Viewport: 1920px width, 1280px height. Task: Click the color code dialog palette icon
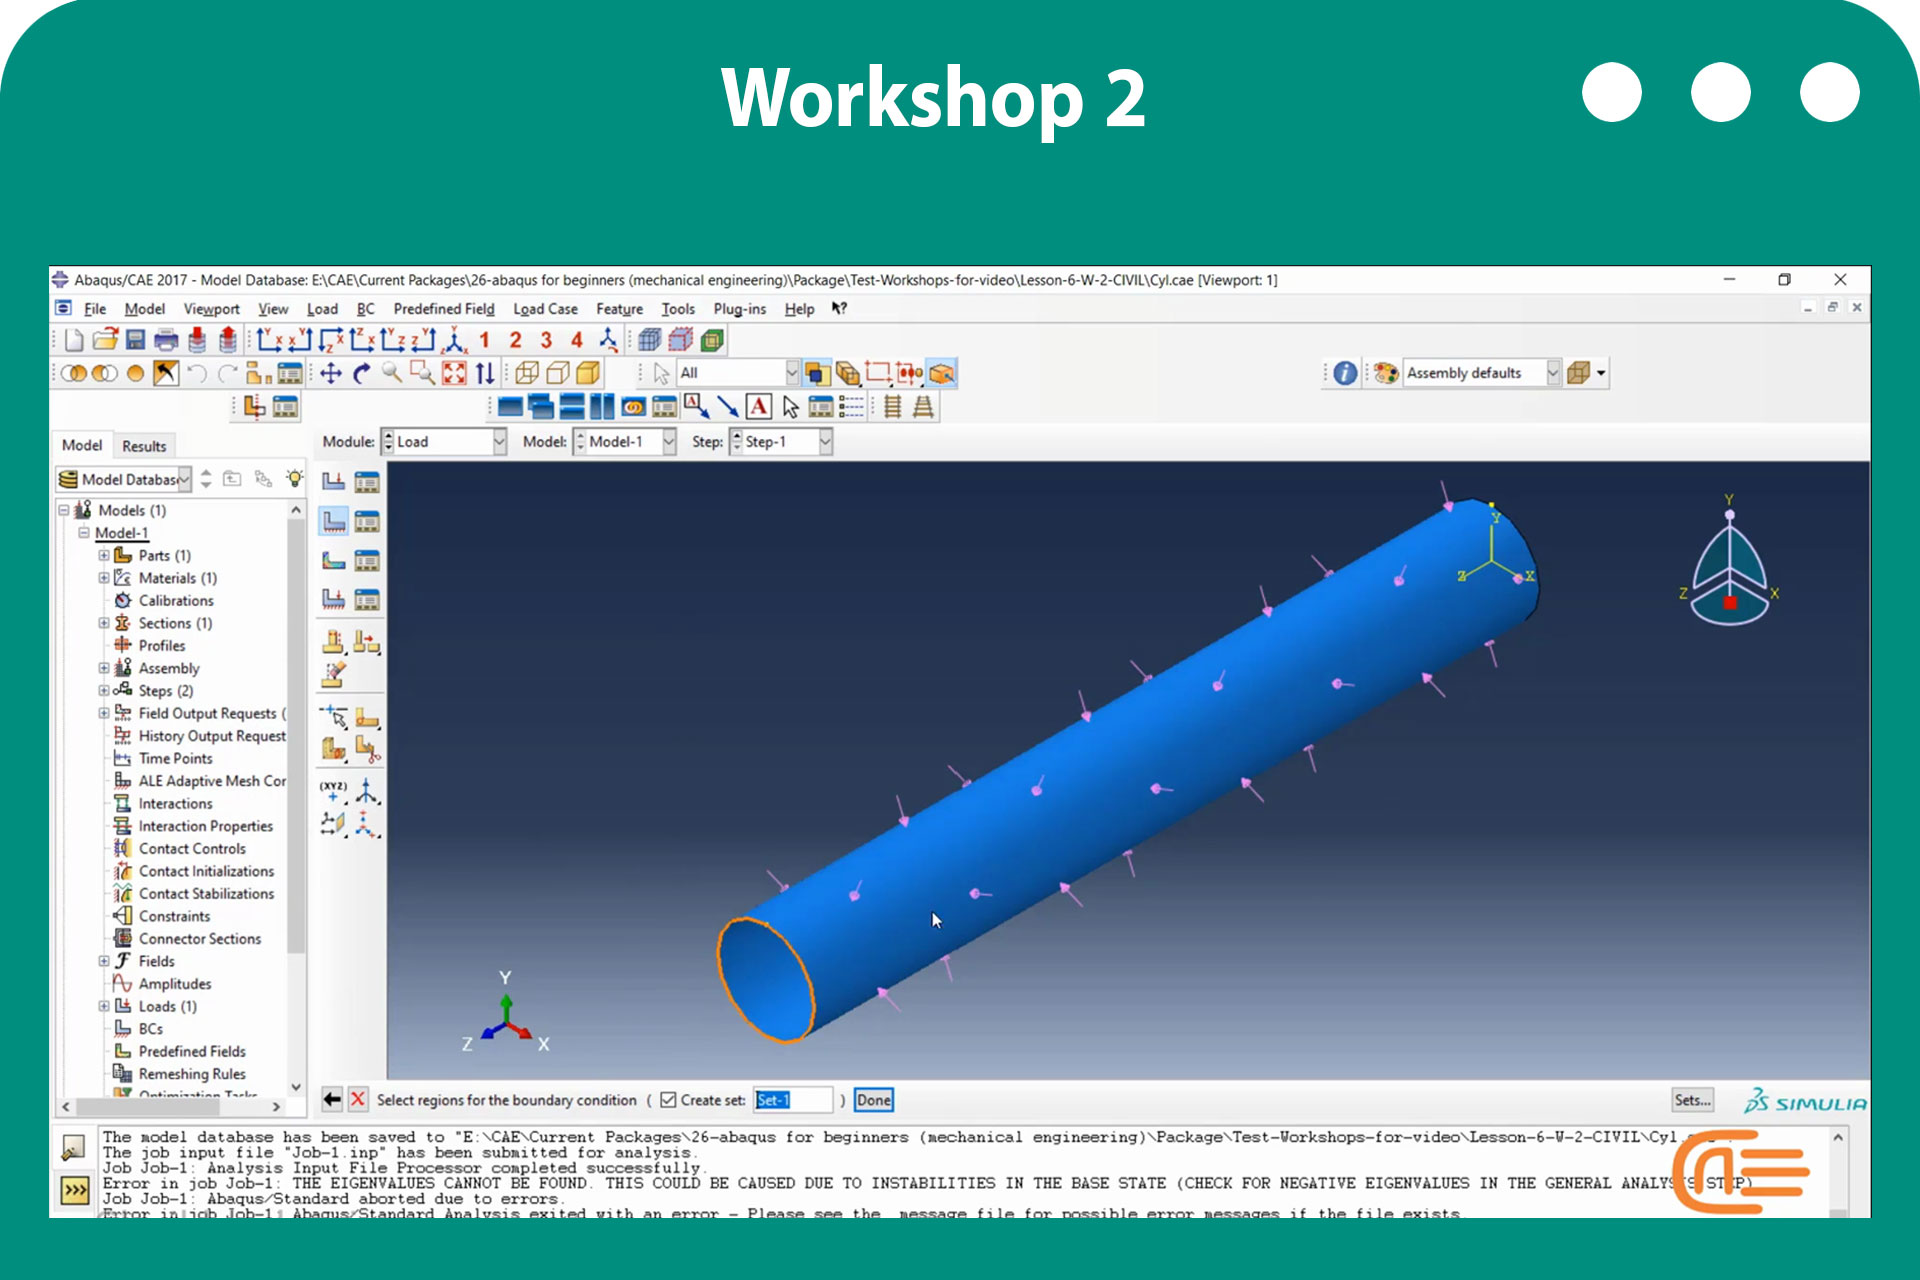click(x=1385, y=373)
